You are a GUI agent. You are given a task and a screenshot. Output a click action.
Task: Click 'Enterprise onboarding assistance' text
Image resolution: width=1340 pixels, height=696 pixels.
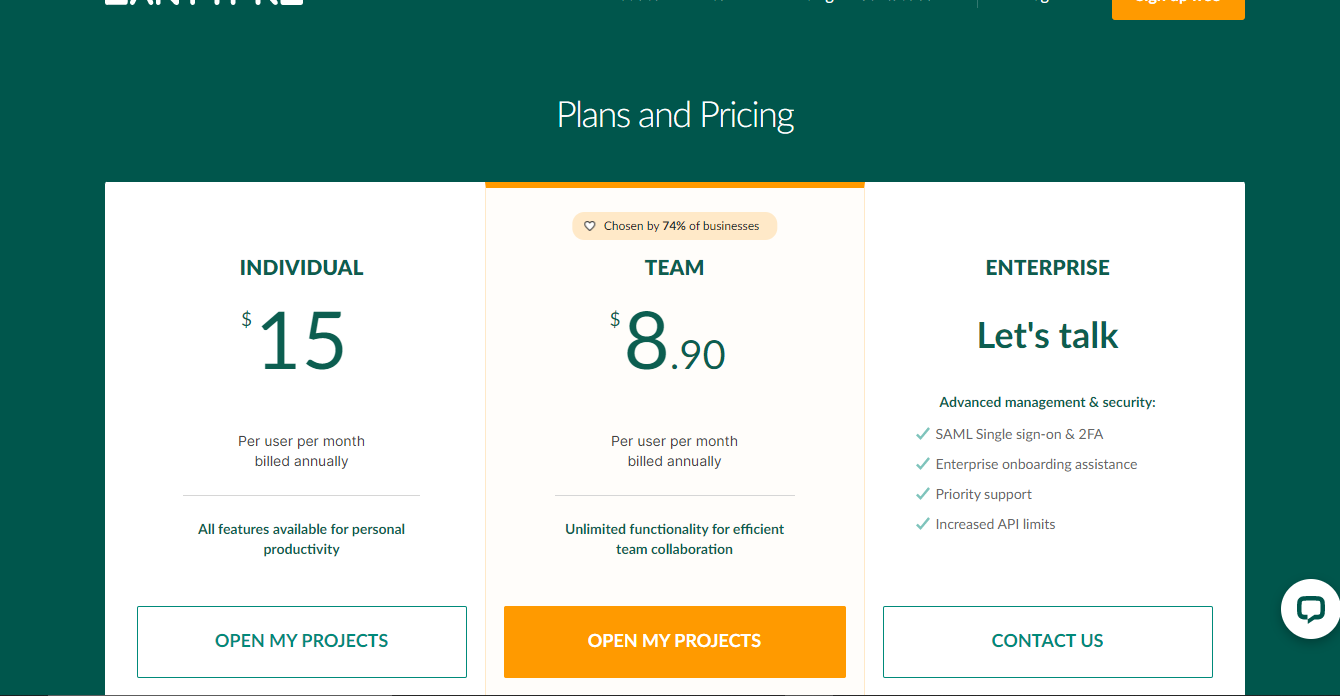[1036, 464]
